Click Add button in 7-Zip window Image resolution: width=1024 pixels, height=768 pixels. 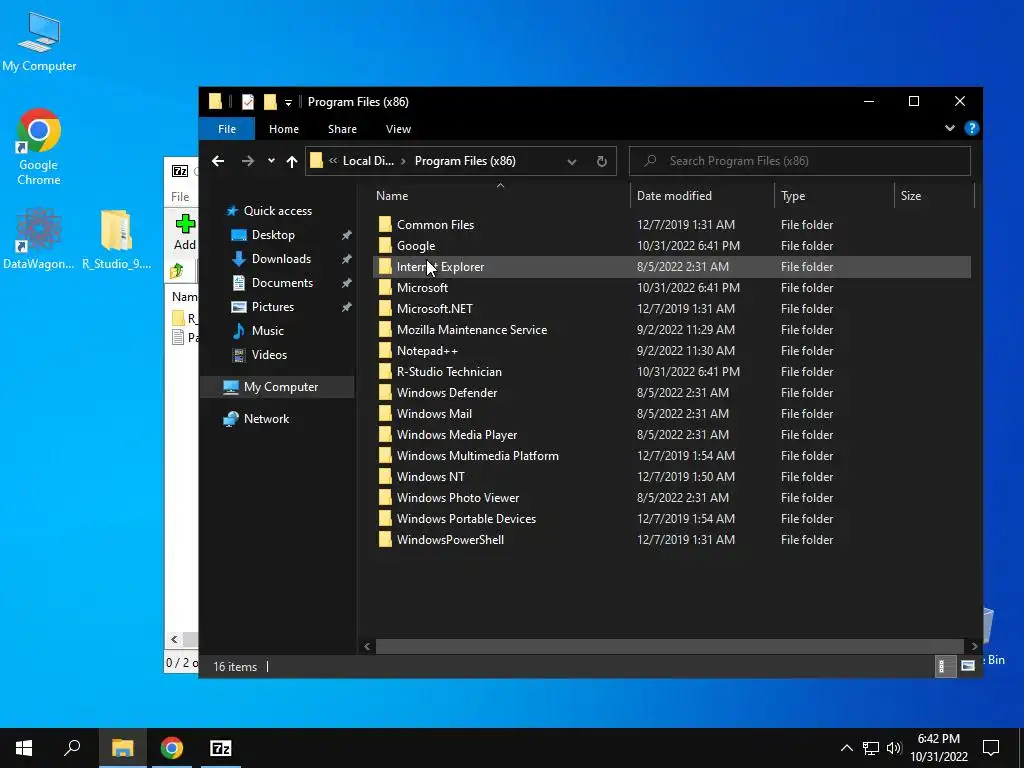point(185,232)
